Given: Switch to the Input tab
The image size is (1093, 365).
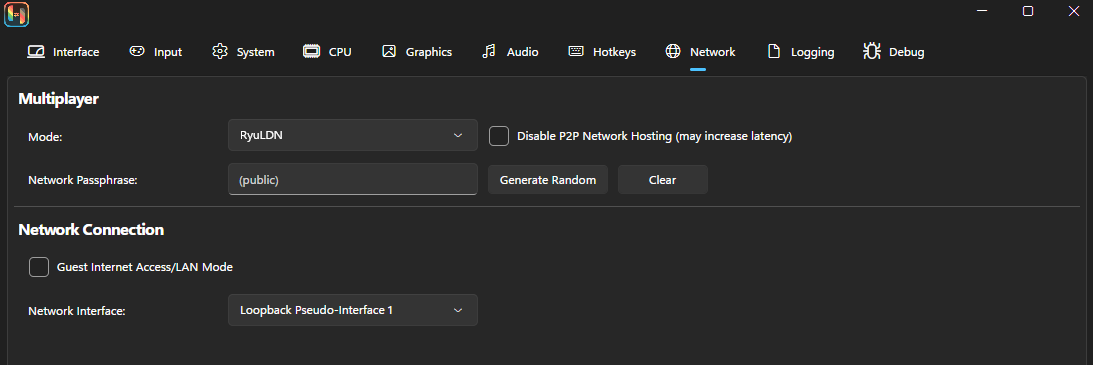Looking at the screenshot, I should pyautogui.click(x=155, y=52).
